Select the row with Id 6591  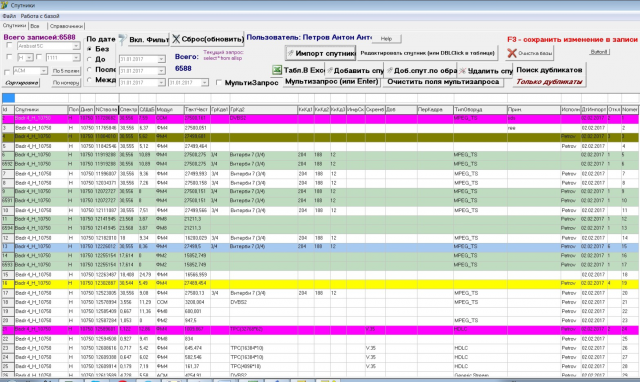click(x=320, y=200)
